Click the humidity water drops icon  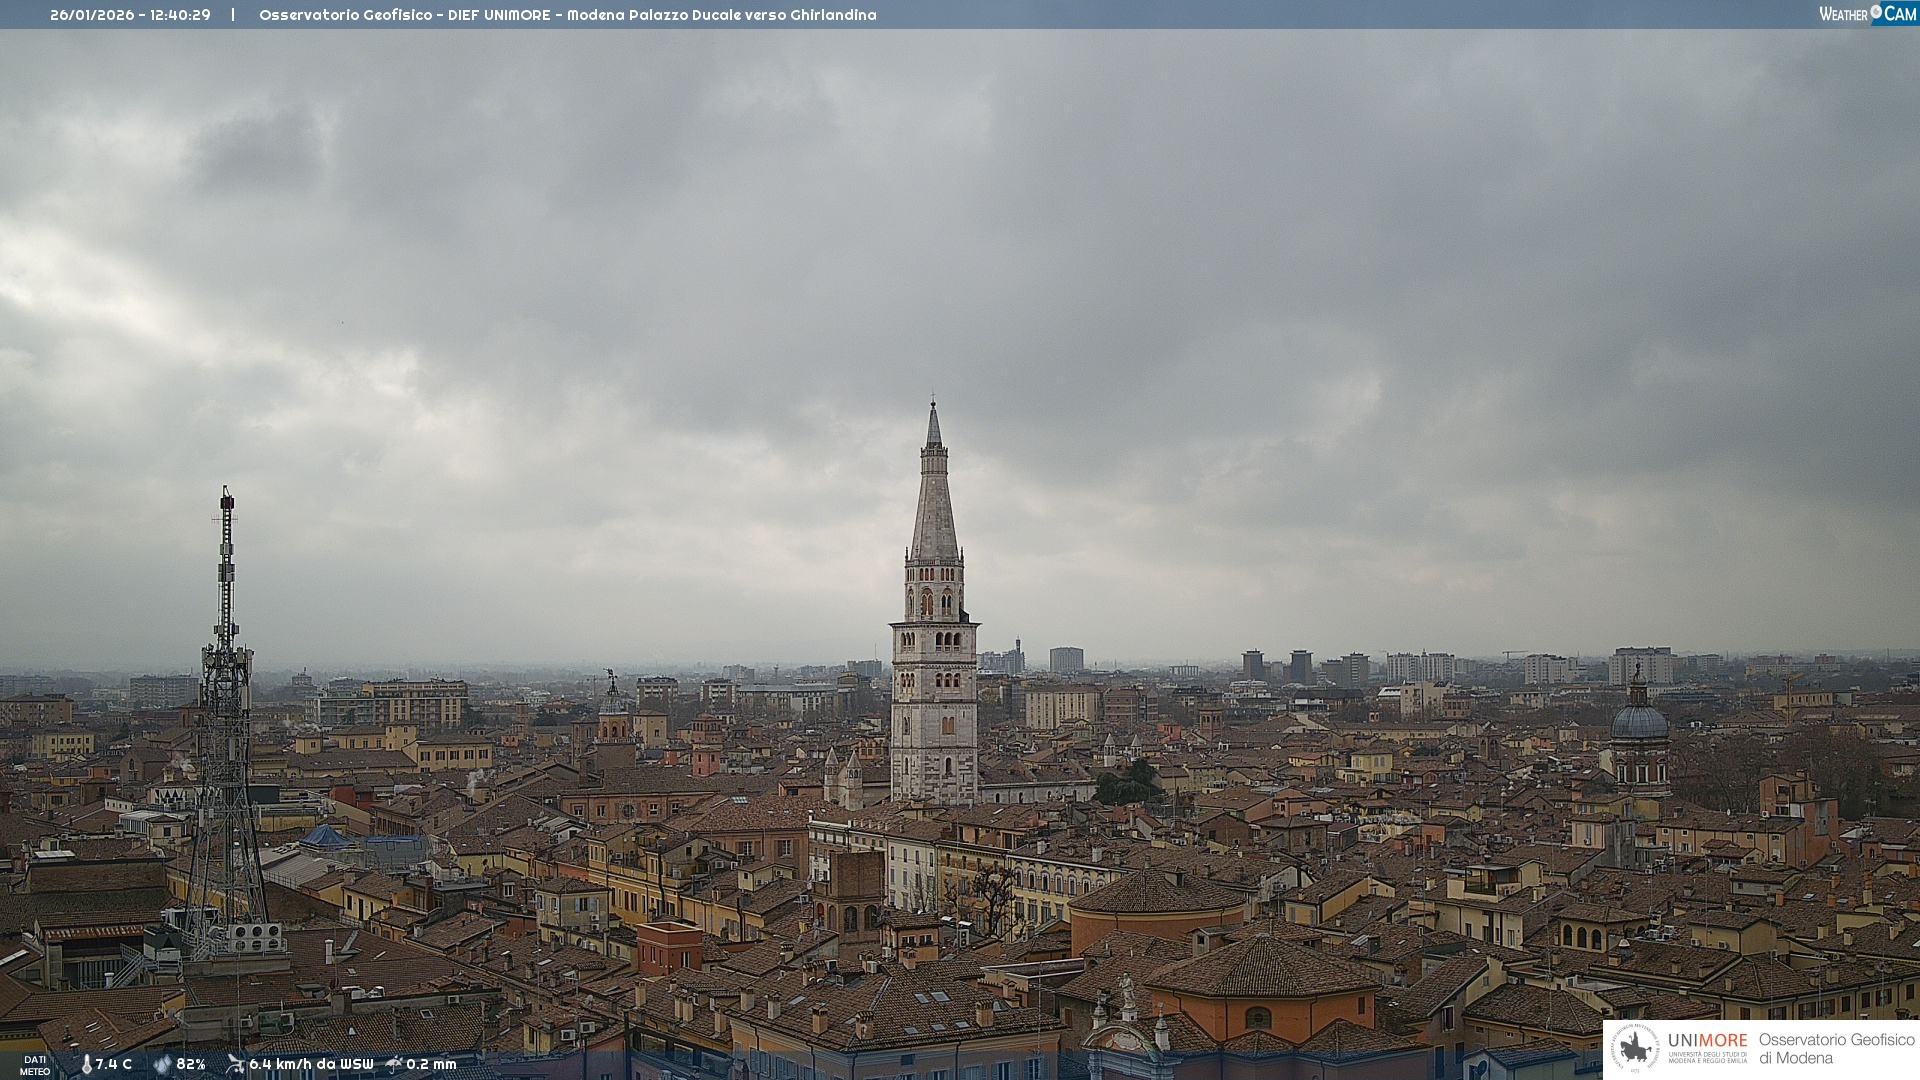tap(162, 1064)
